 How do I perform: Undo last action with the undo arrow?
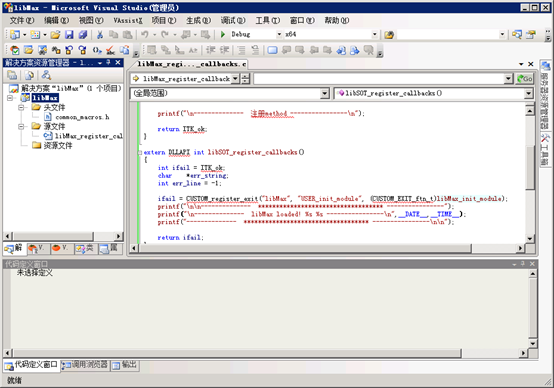click(145, 34)
